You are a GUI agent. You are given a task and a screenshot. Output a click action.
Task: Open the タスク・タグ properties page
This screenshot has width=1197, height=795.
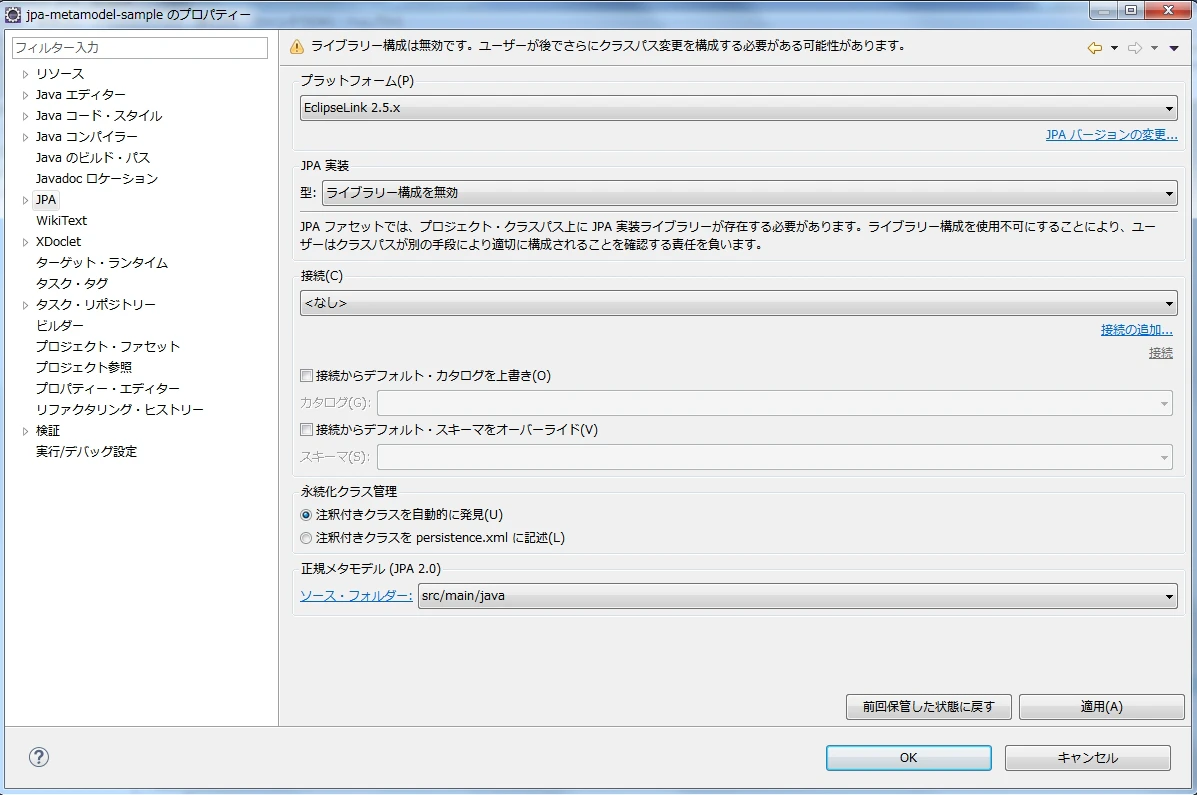(x=72, y=283)
